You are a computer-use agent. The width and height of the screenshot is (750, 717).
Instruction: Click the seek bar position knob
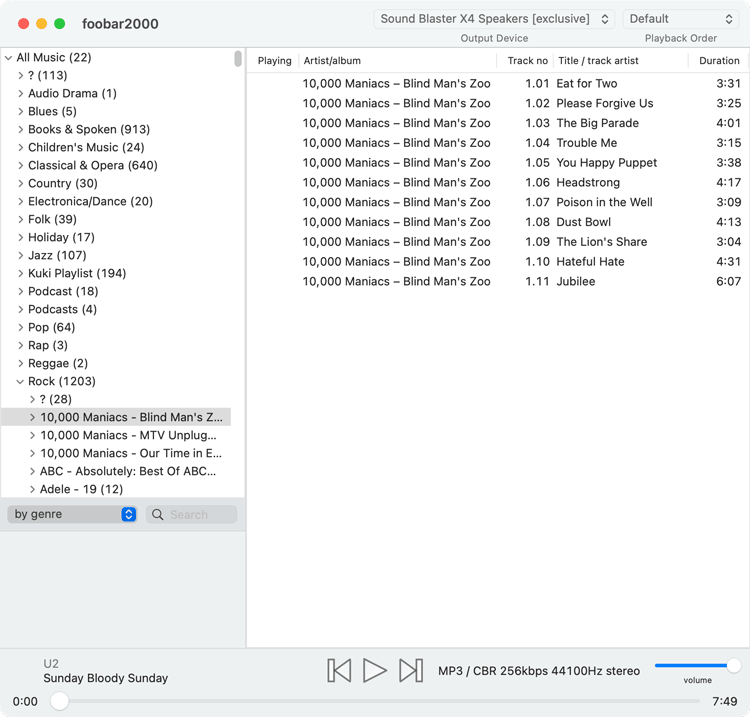tap(60, 701)
